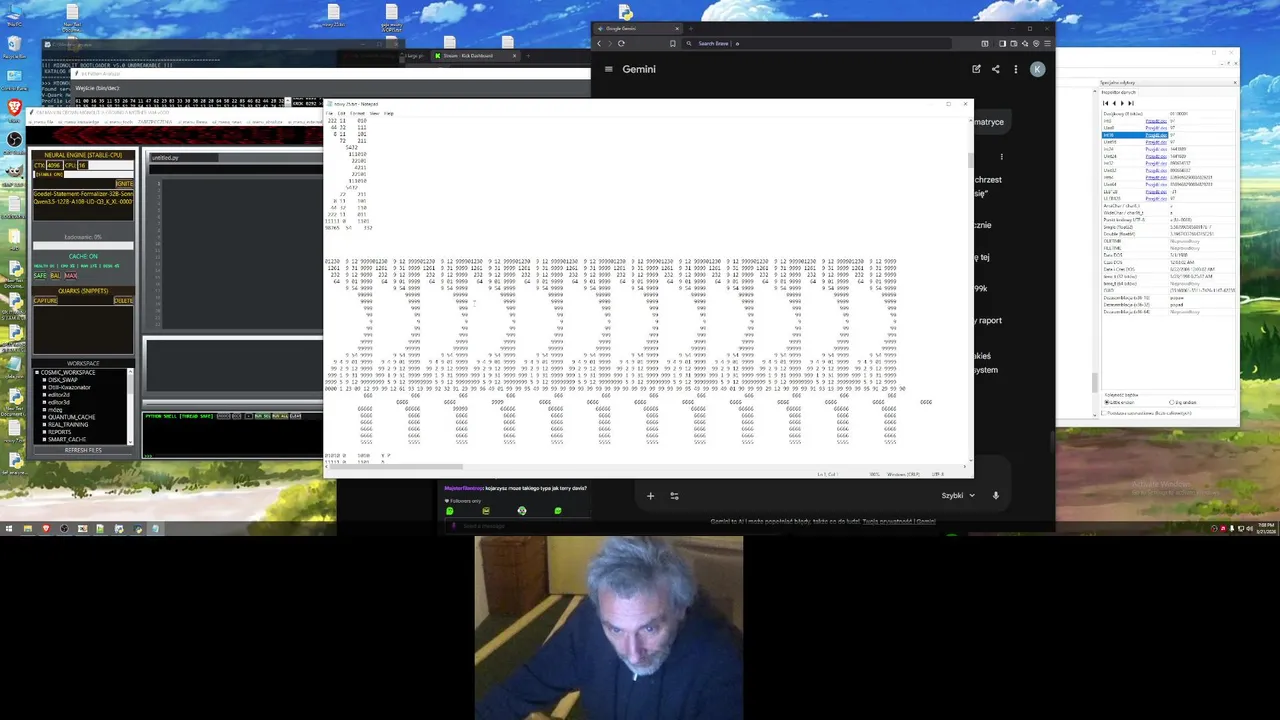Click Ładowanie progress bar in neural engine
This screenshot has height=720, width=1280.
pyautogui.click(x=83, y=246)
